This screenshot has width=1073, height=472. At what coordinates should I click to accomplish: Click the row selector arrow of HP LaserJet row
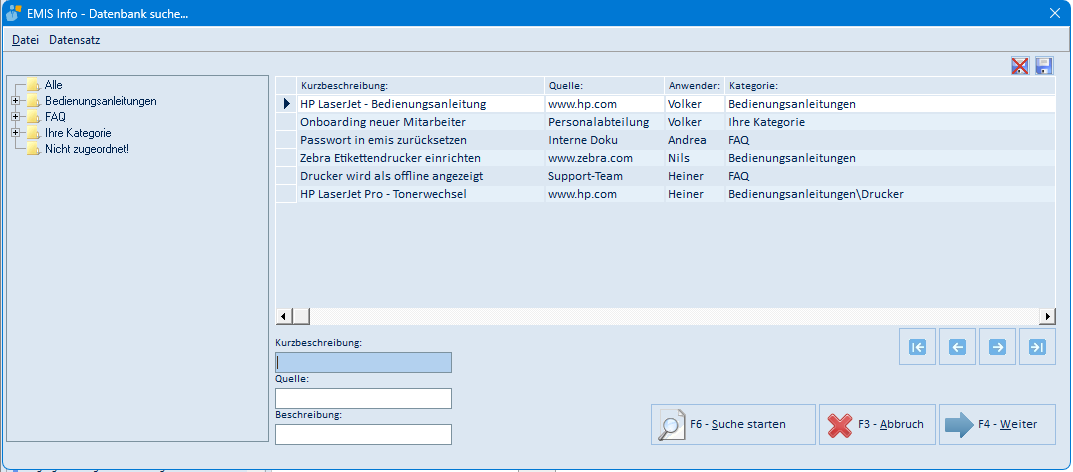(x=287, y=104)
